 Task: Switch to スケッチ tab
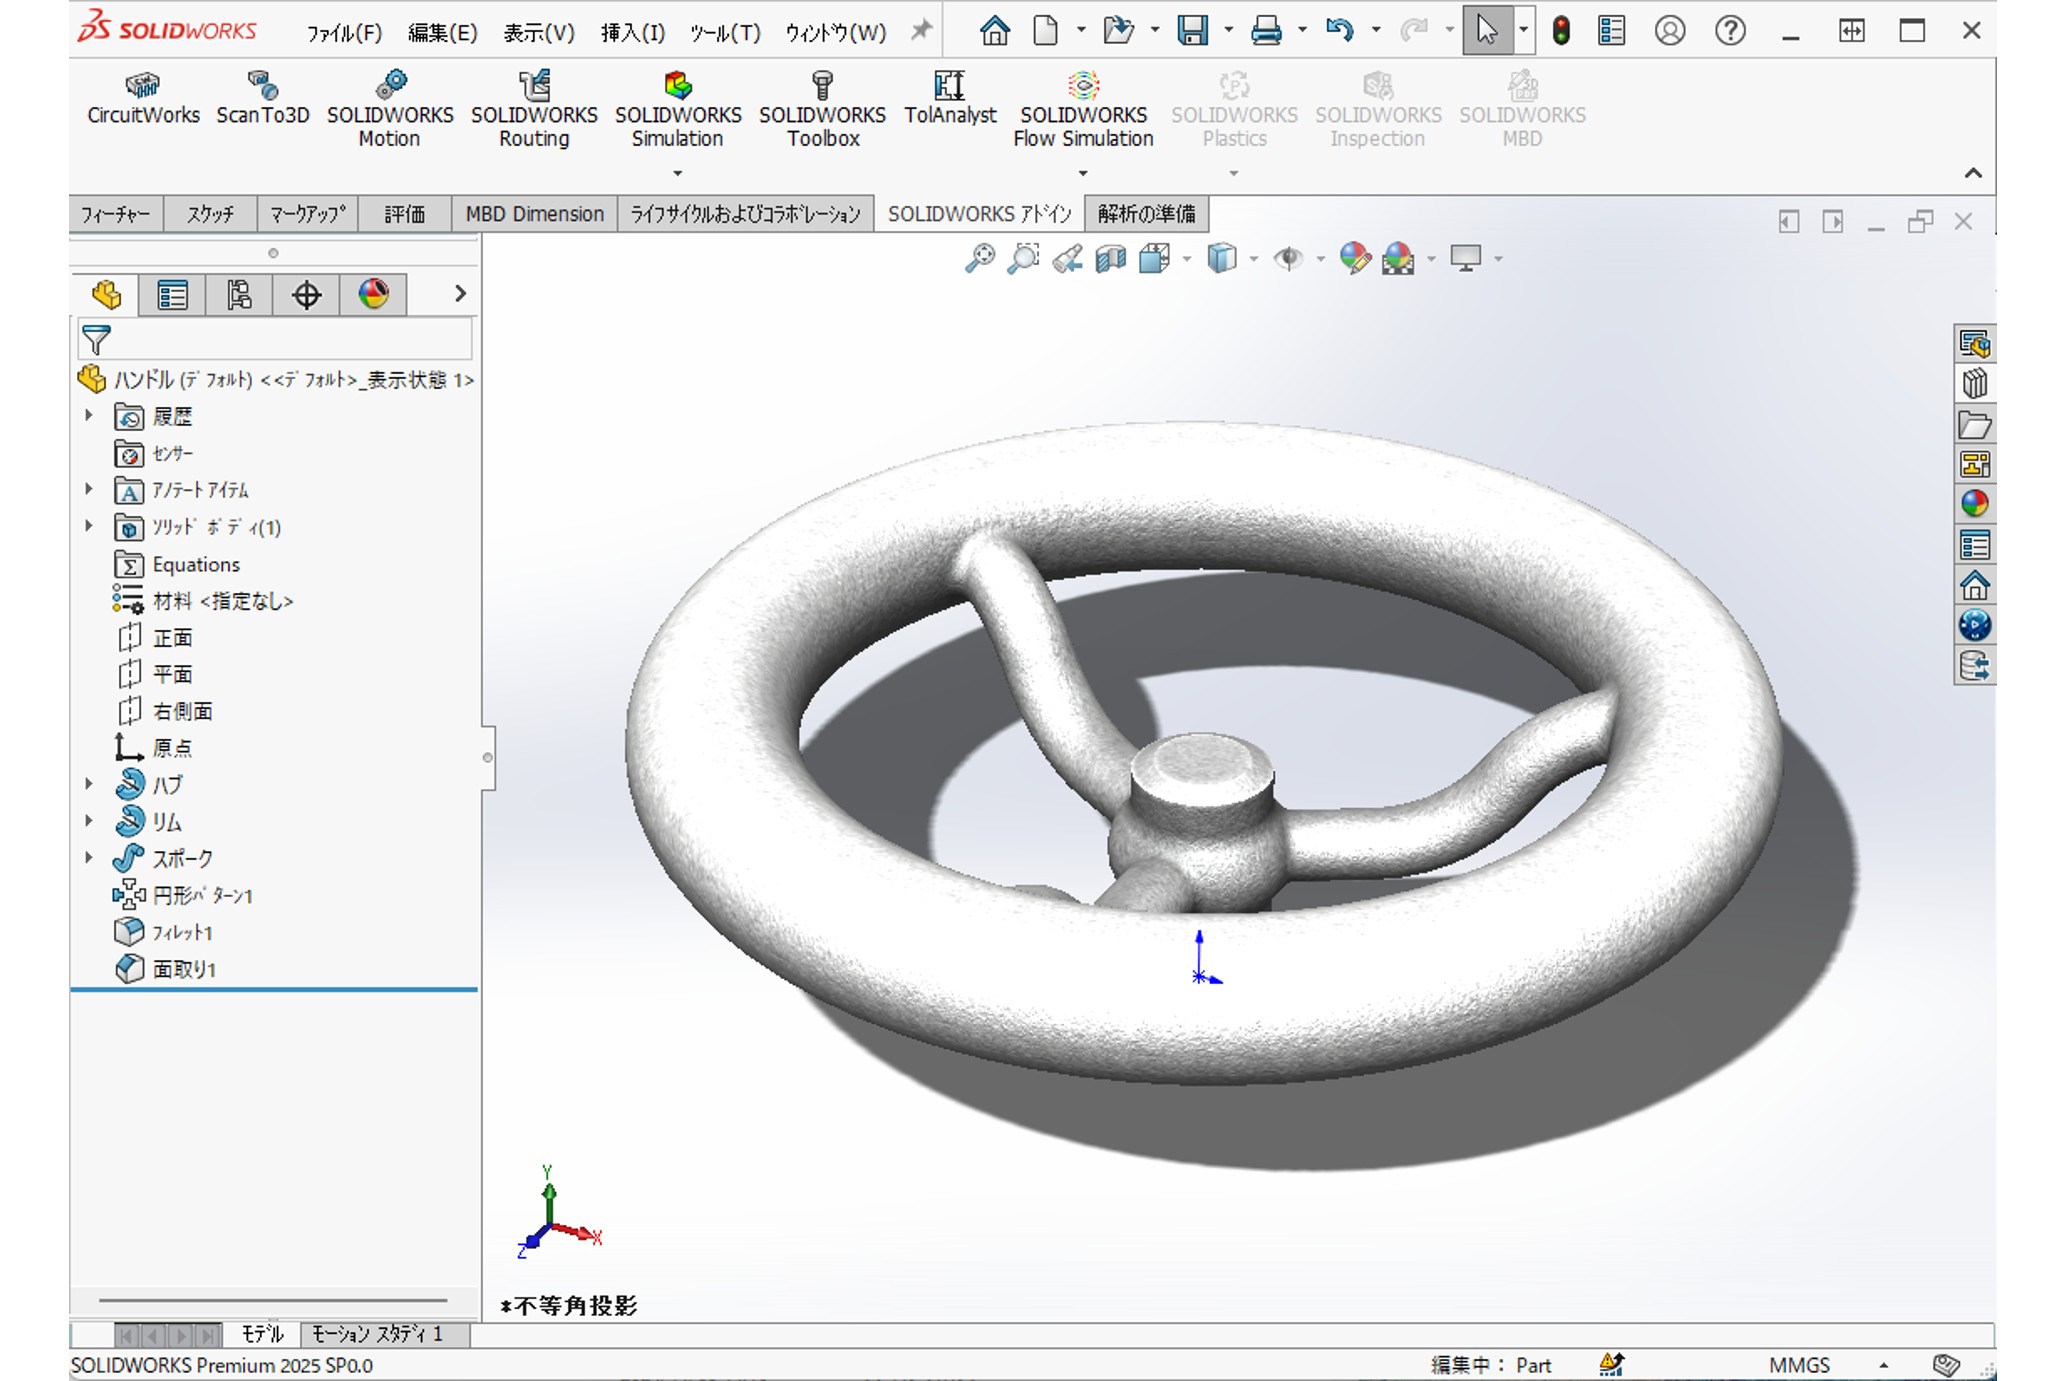[x=210, y=214]
